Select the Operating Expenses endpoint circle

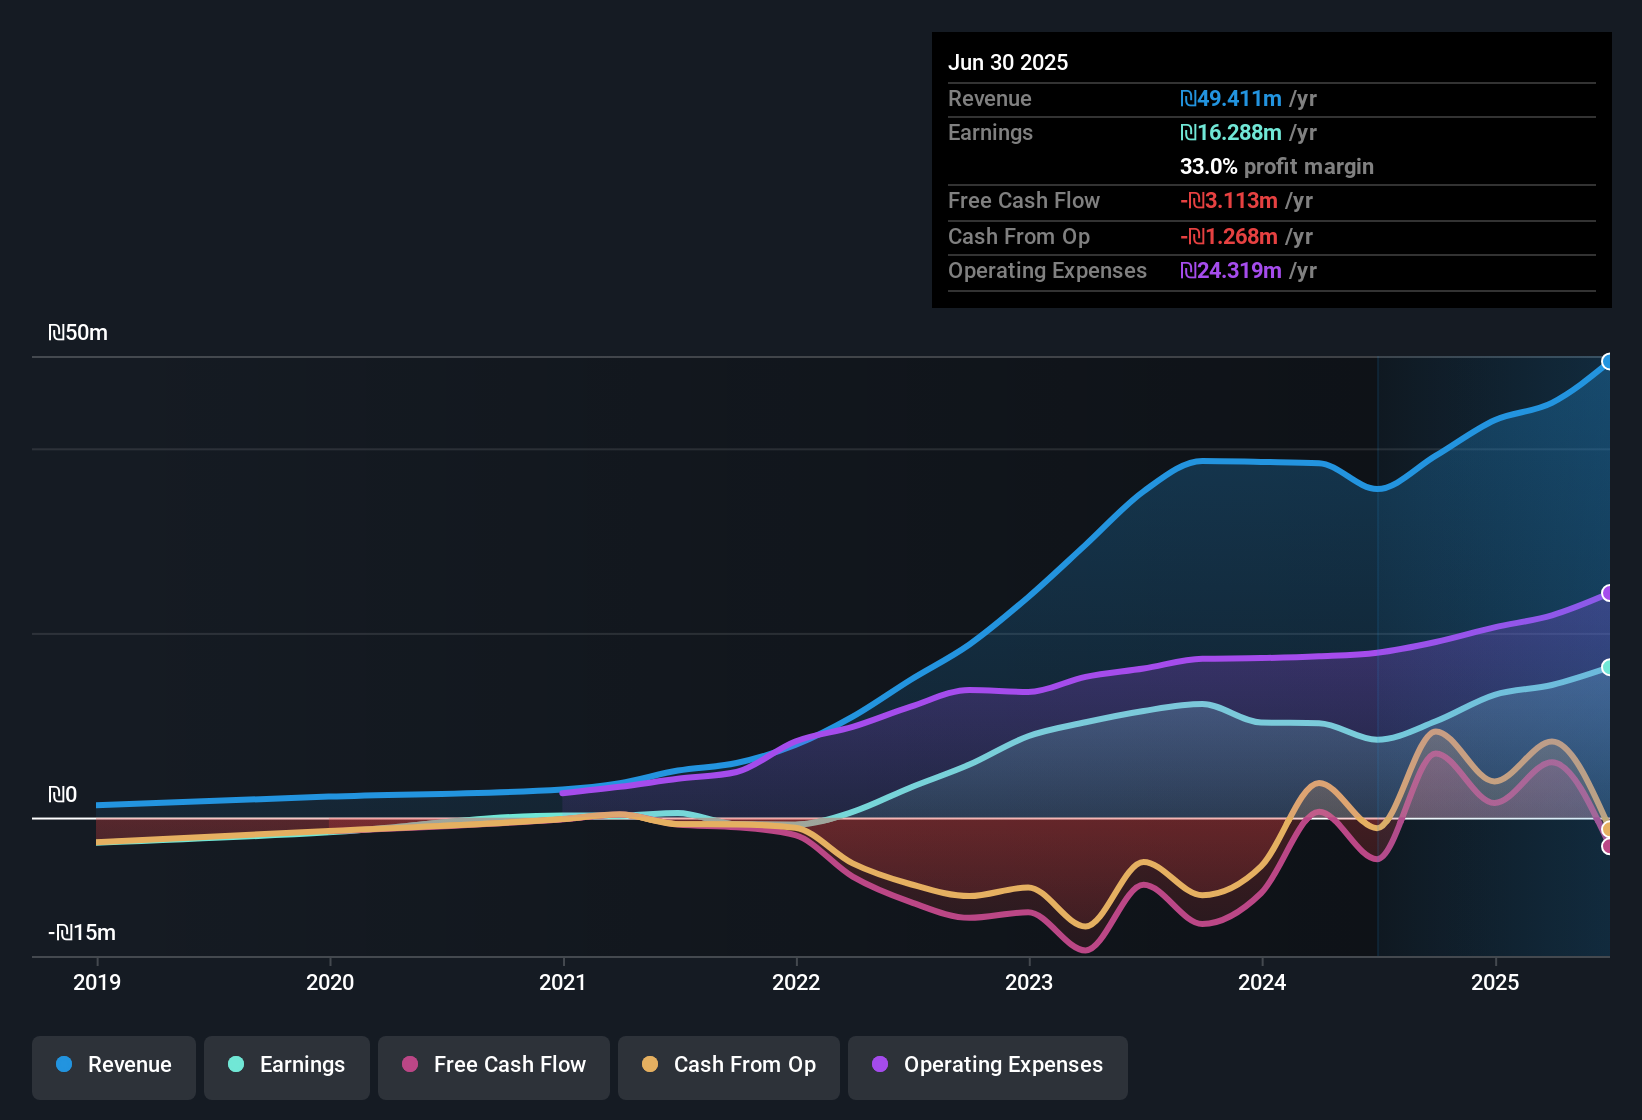coord(1608,593)
